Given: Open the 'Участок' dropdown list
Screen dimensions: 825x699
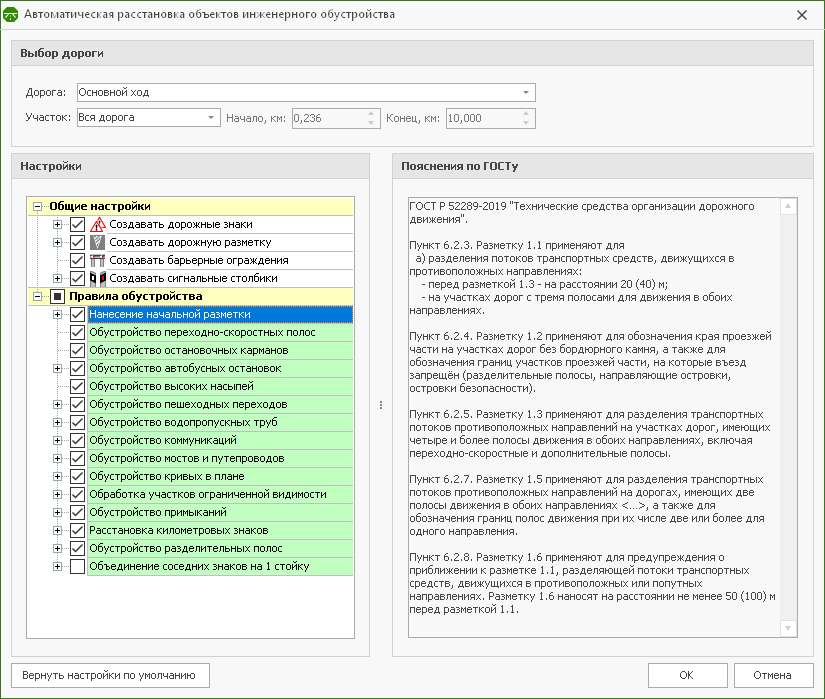Looking at the screenshot, I should pos(210,118).
